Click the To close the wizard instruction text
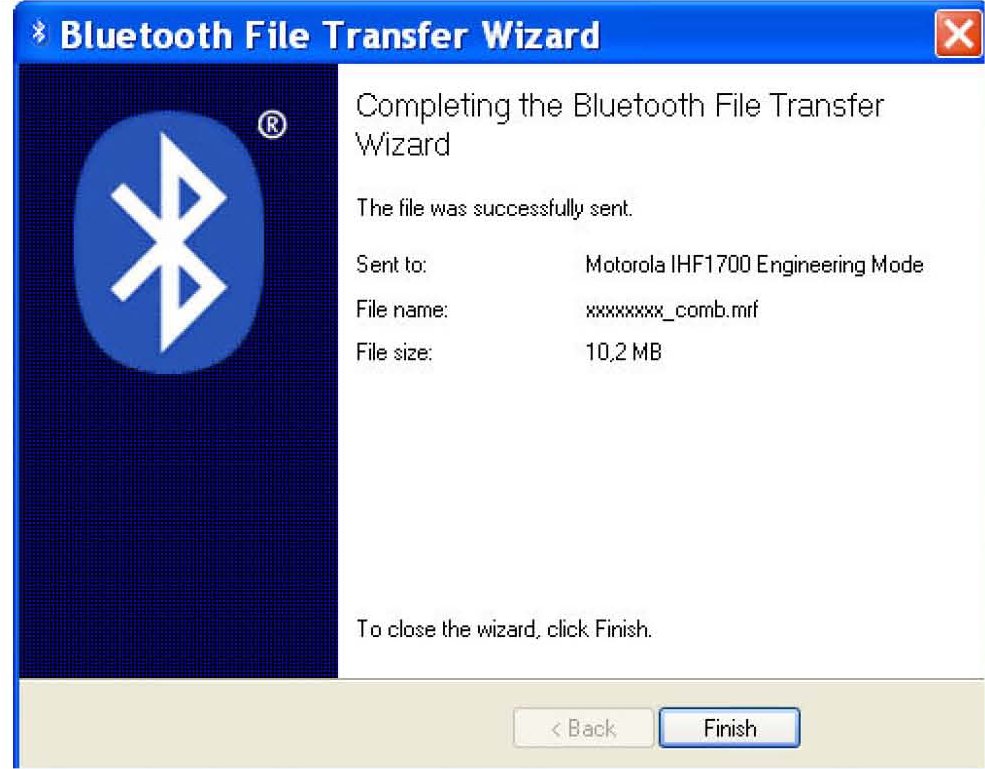985x769 pixels. (504, 628)
